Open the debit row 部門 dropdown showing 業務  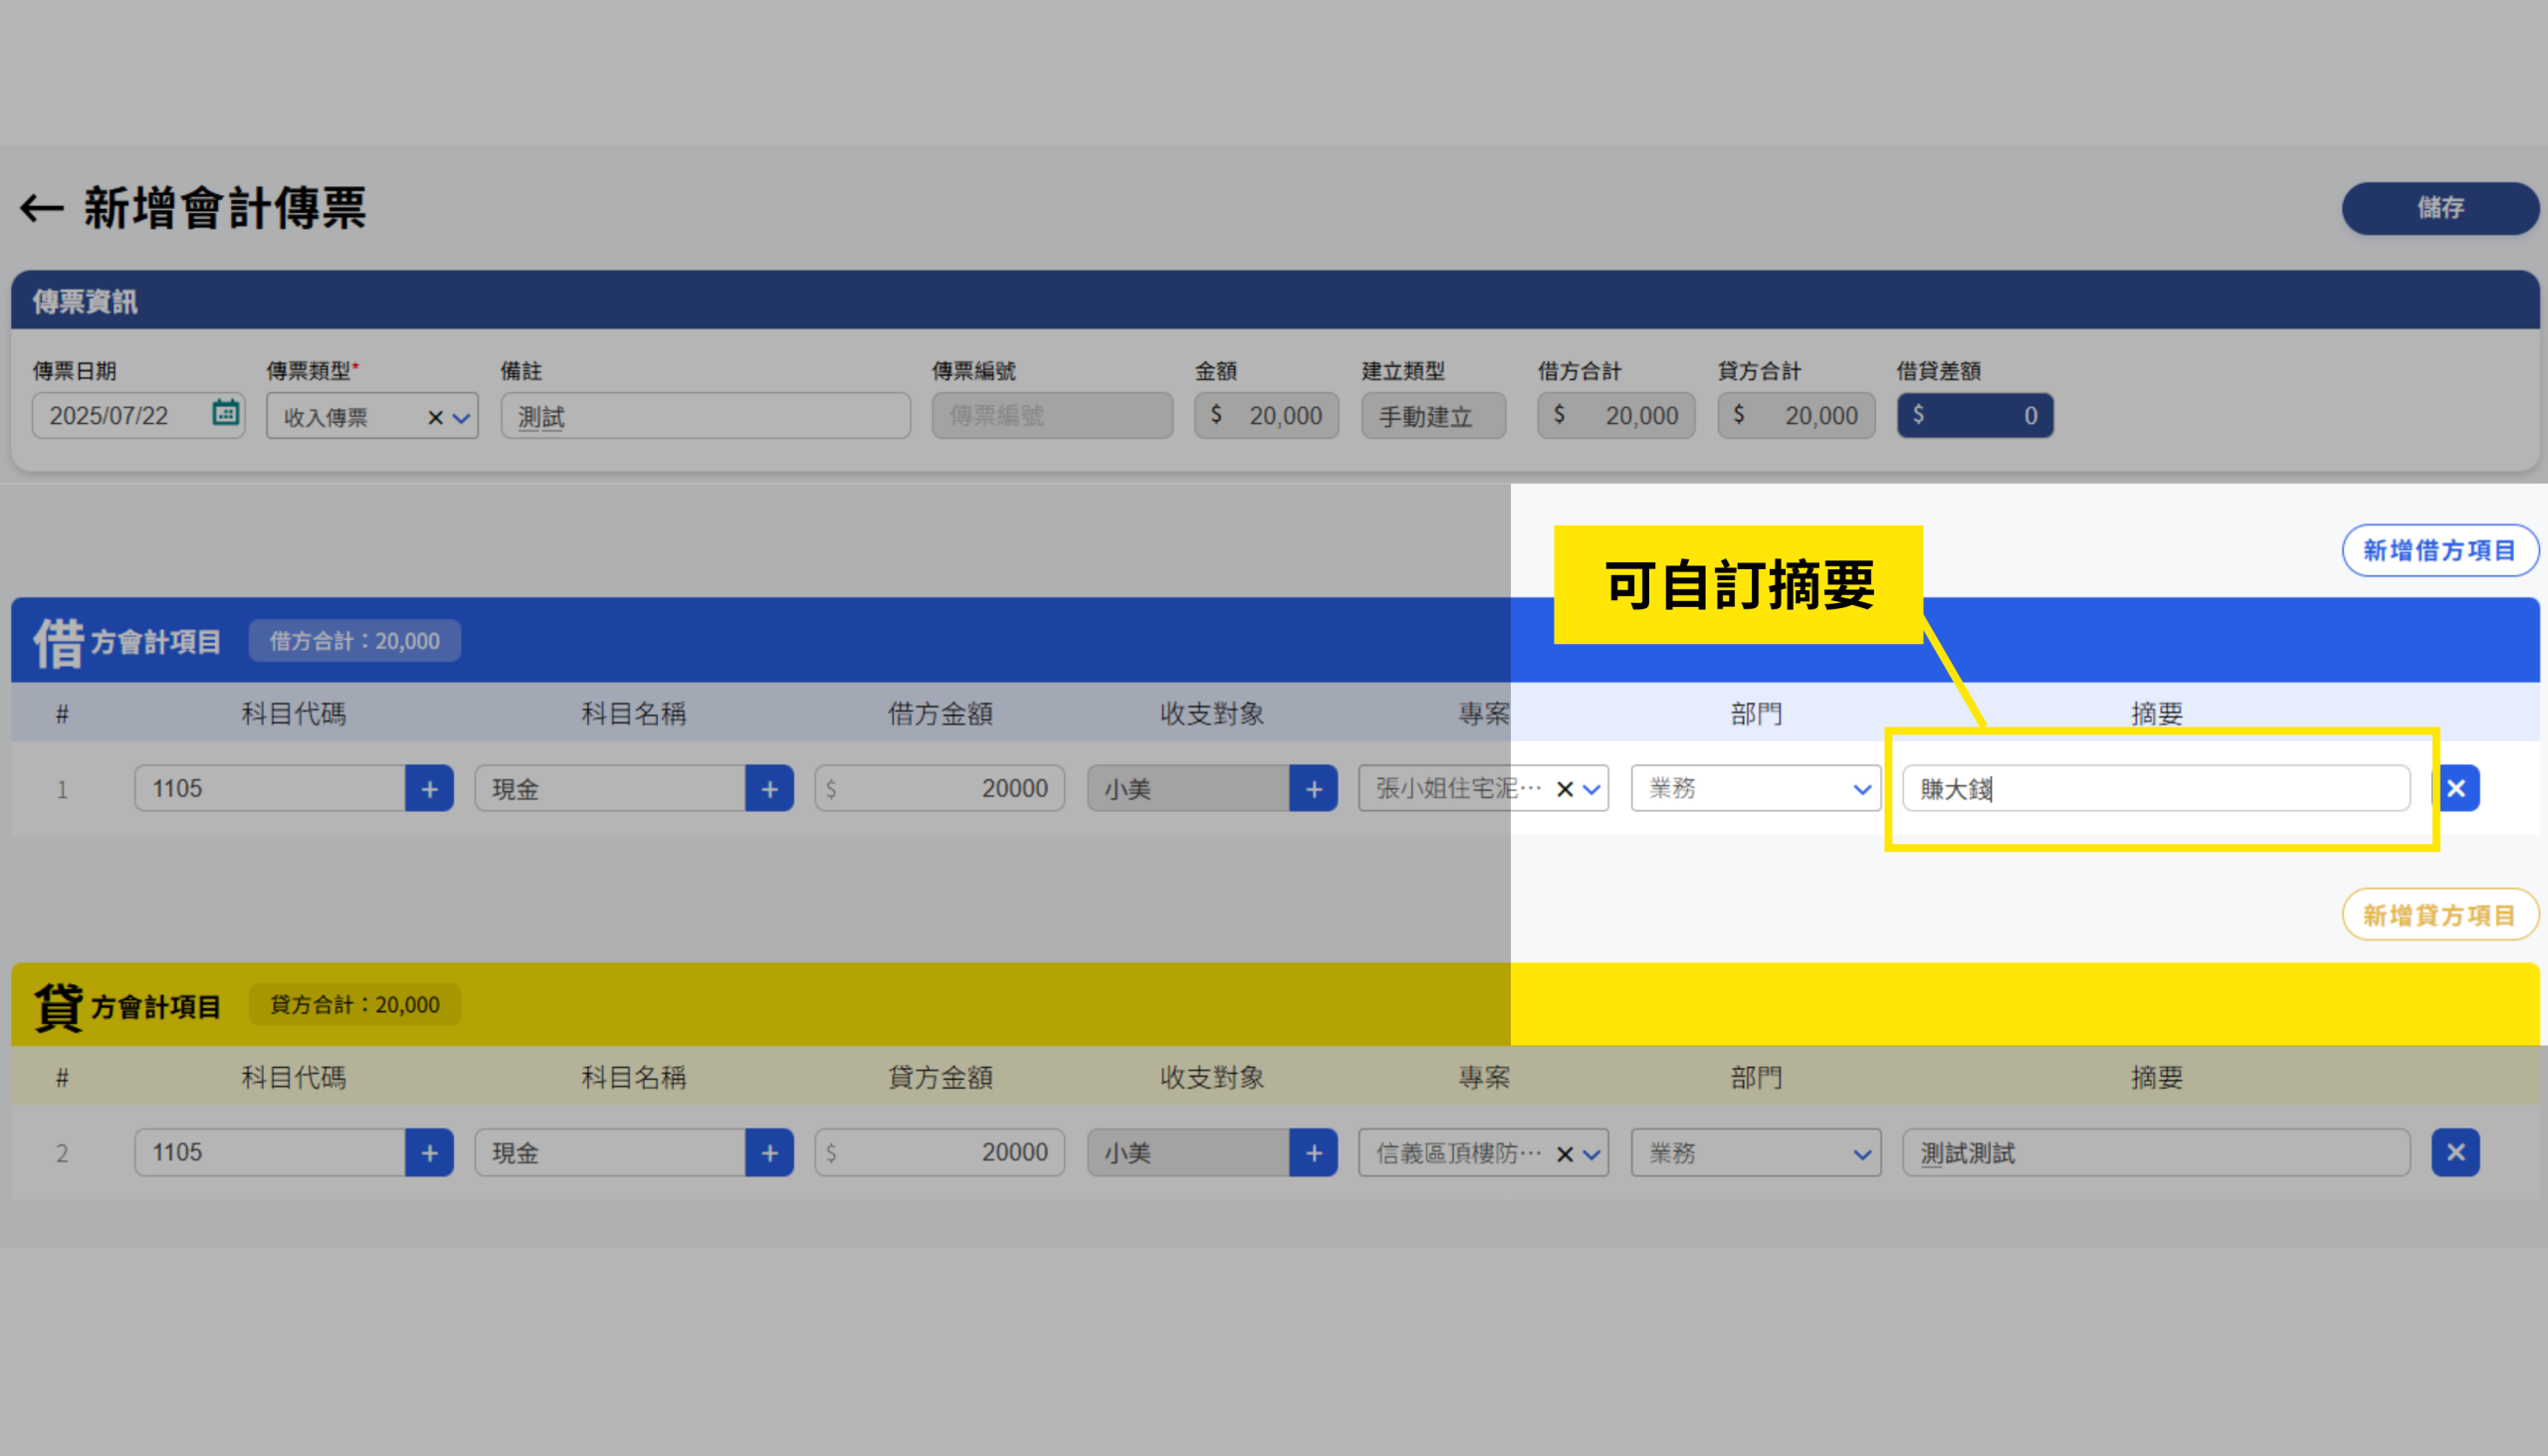[1863, 788]
